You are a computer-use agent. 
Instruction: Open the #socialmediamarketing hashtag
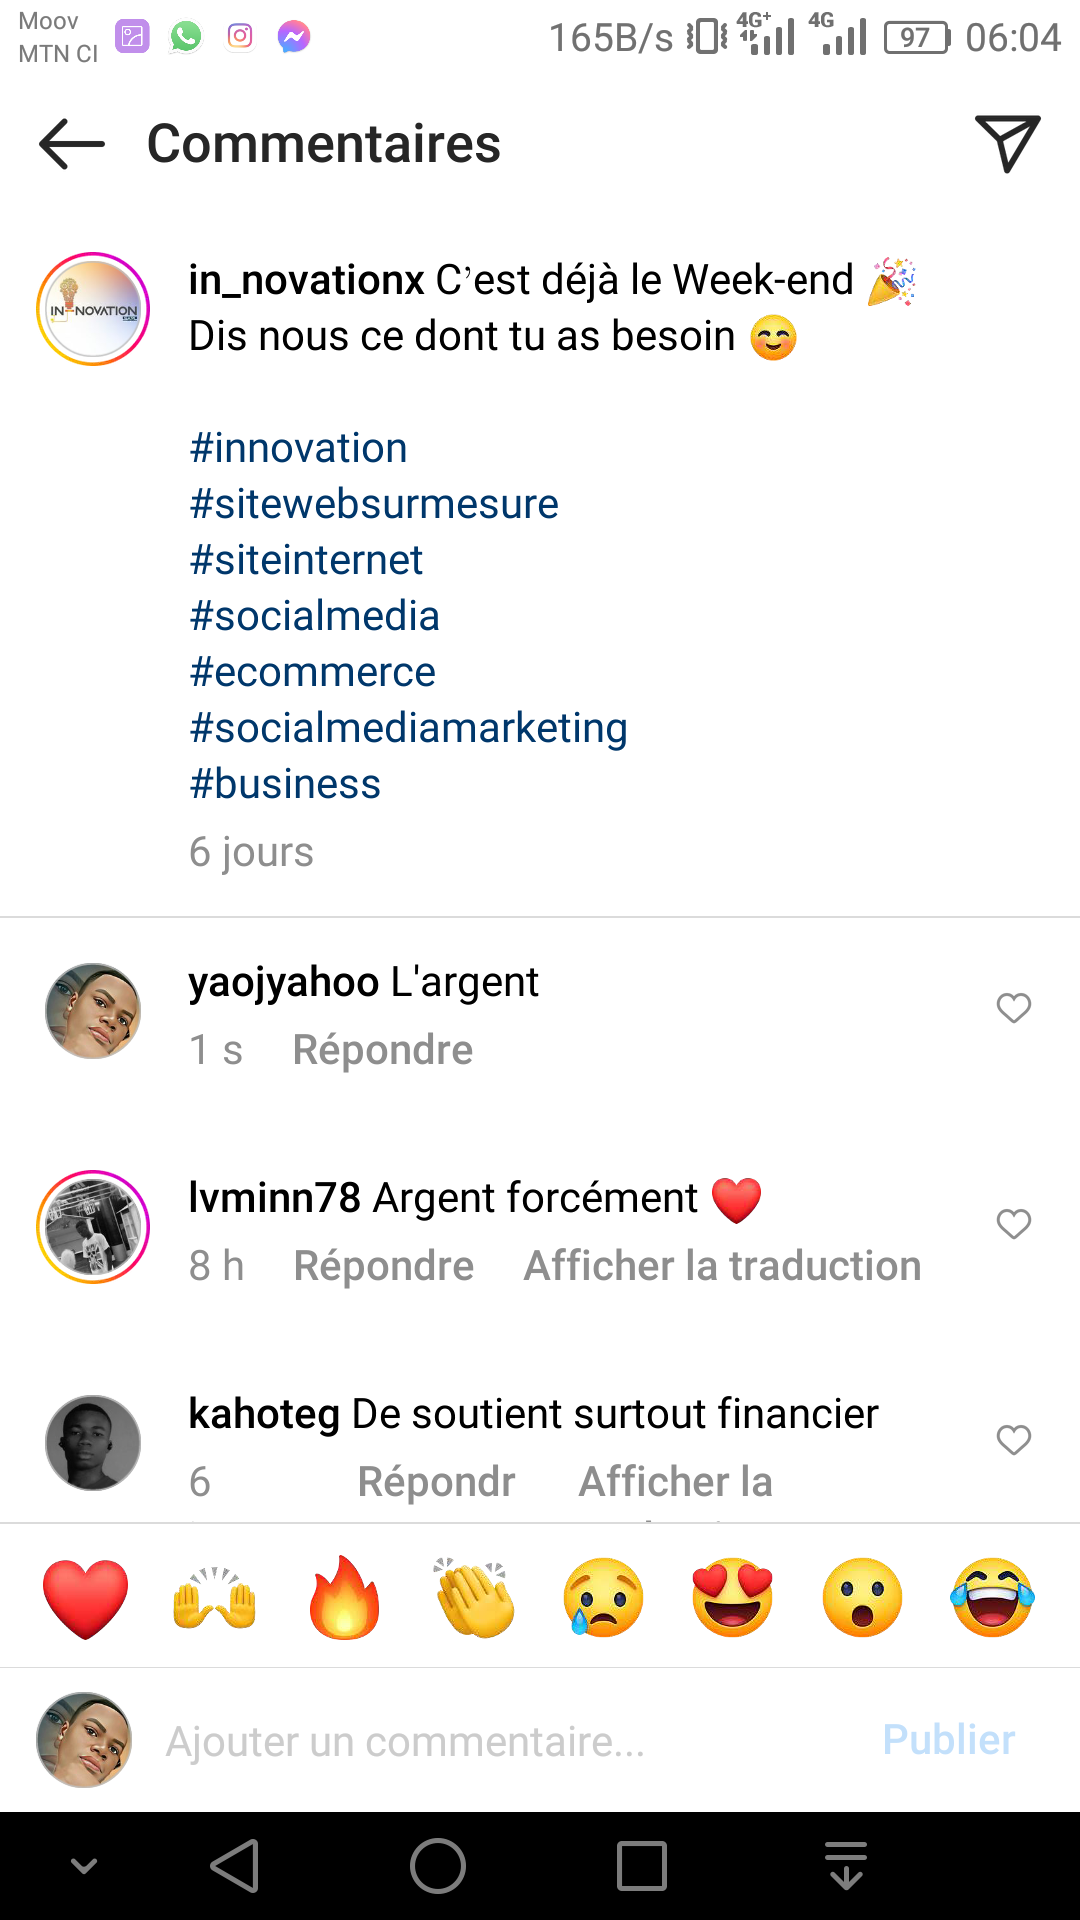[x=408, y=728]
